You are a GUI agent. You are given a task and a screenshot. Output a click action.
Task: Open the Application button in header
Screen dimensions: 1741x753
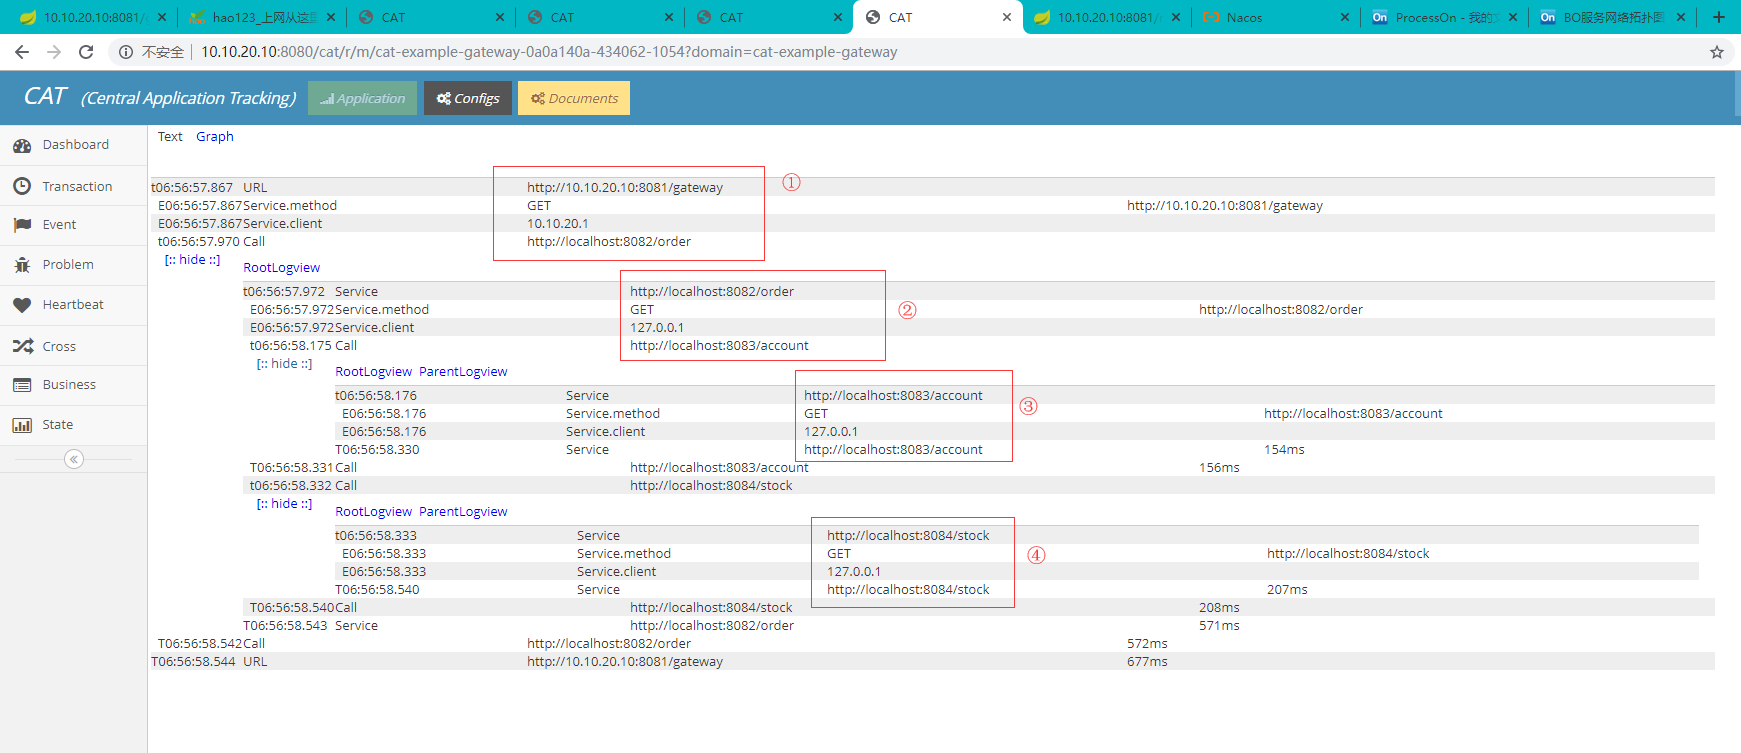coord(362,98)
